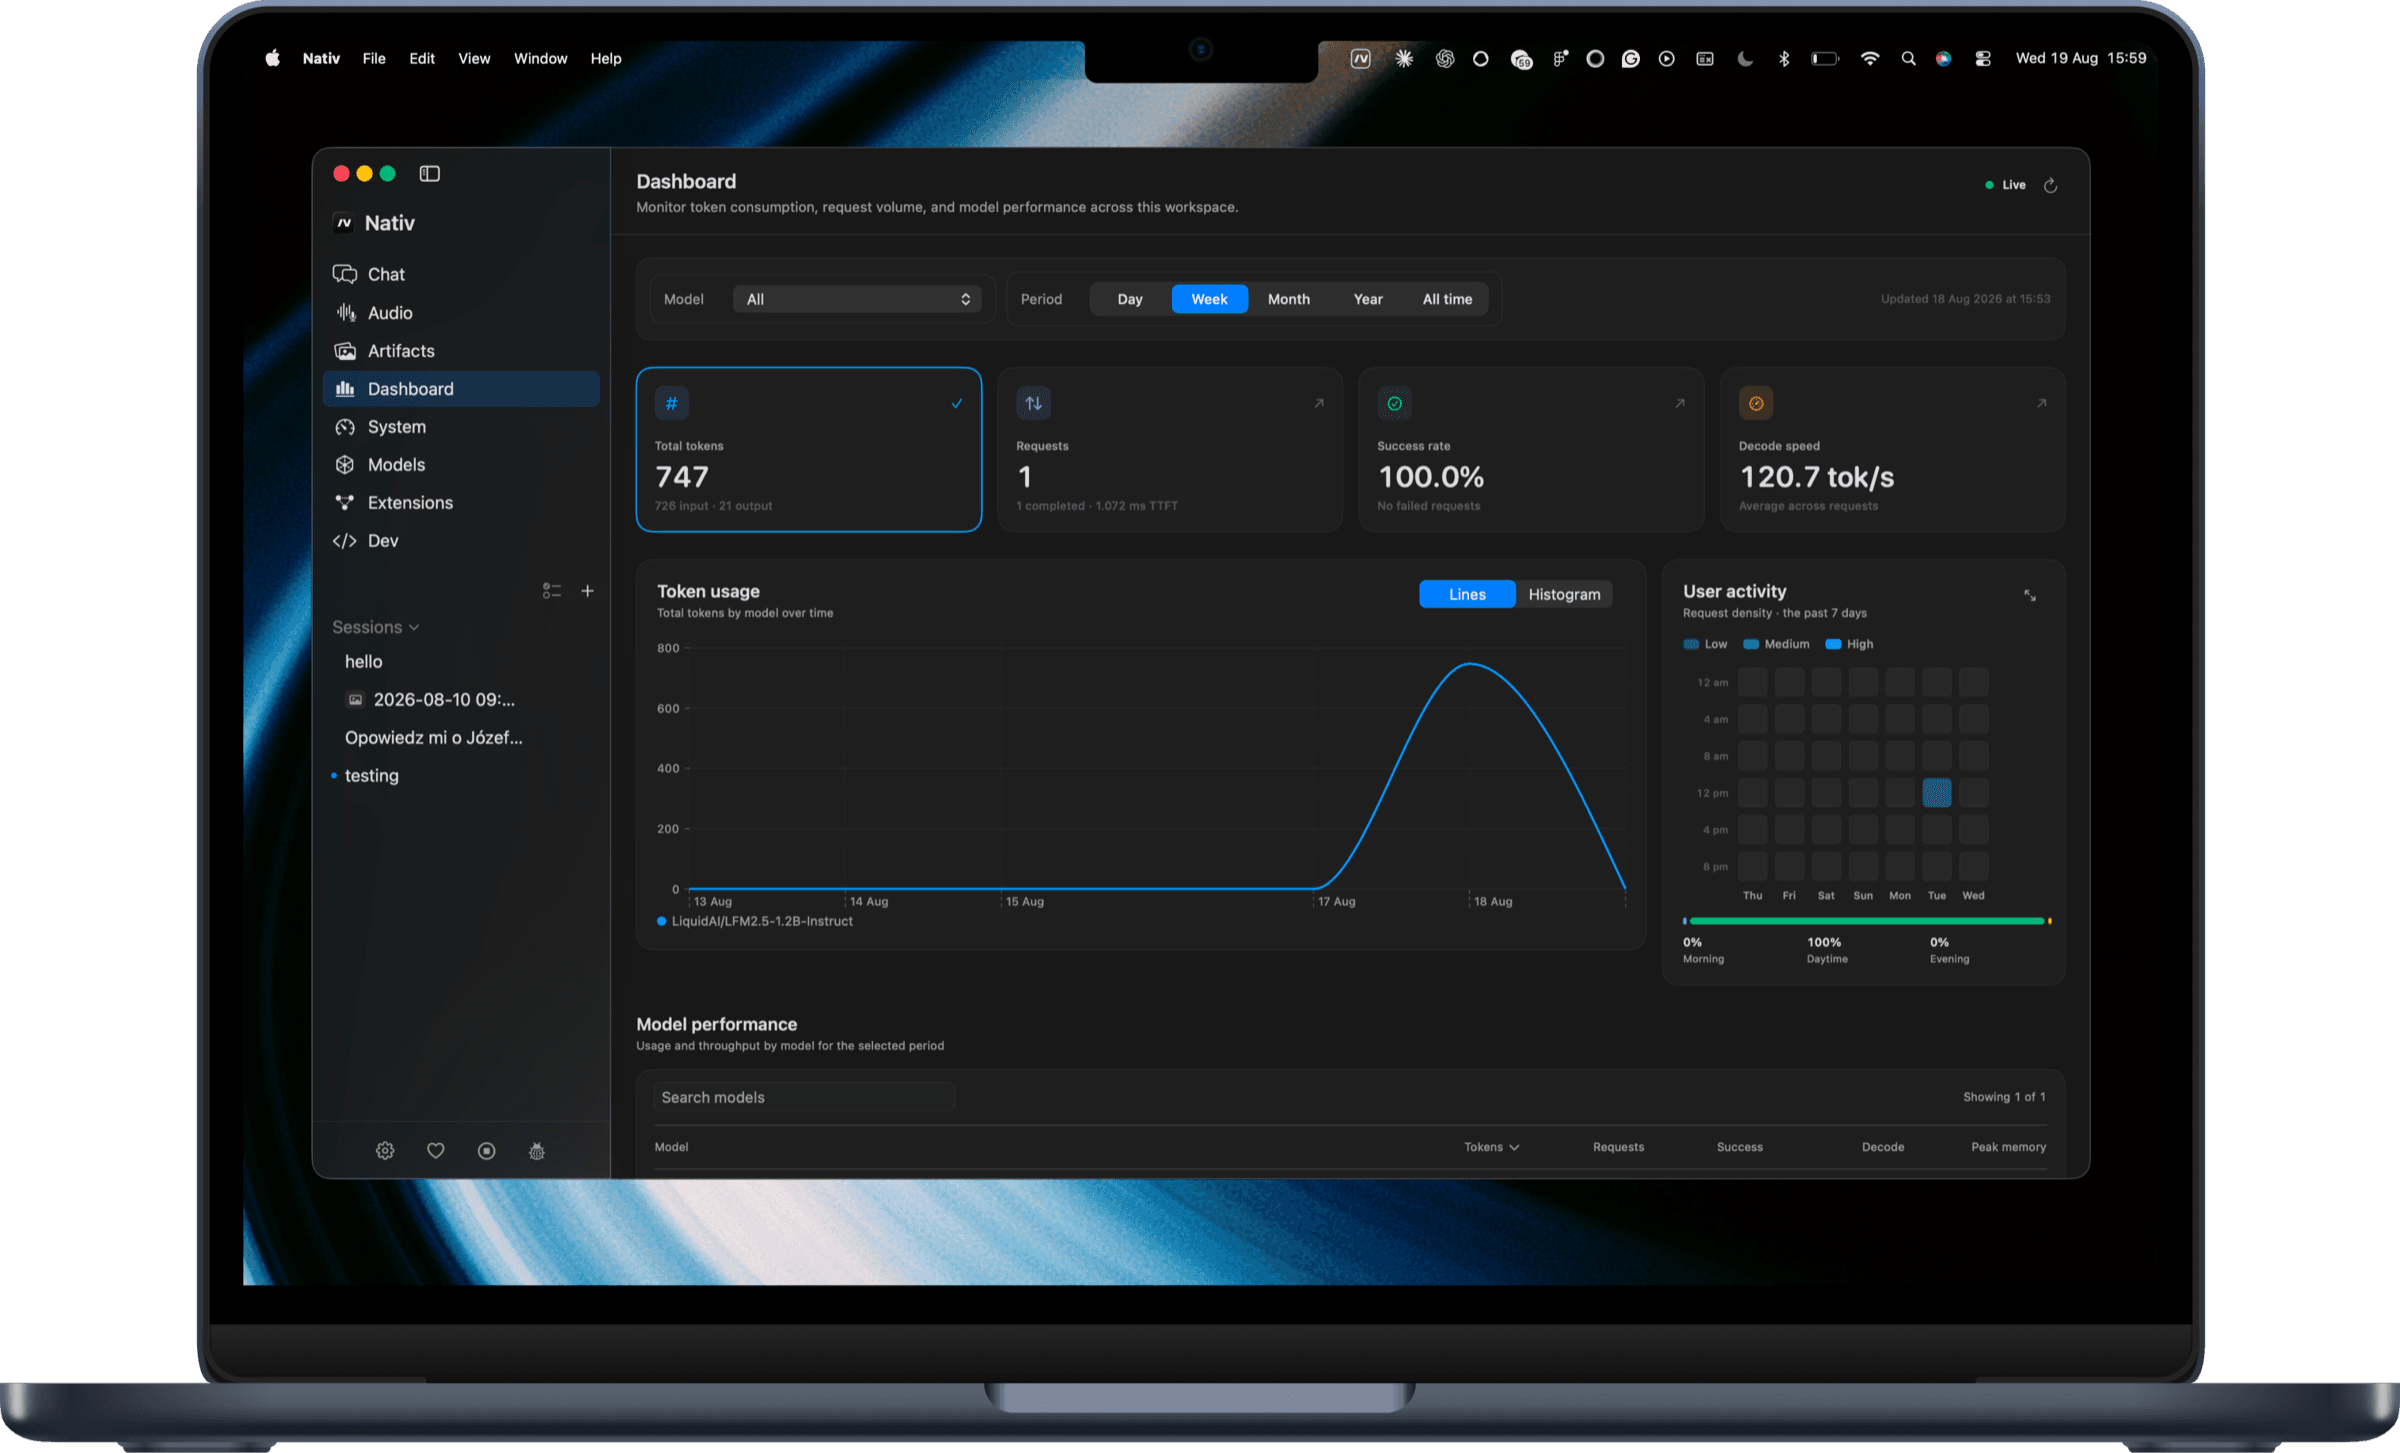Screen dimensions: 2400x1453
Task: Switch period to Day
Action: click(1130, 299)
